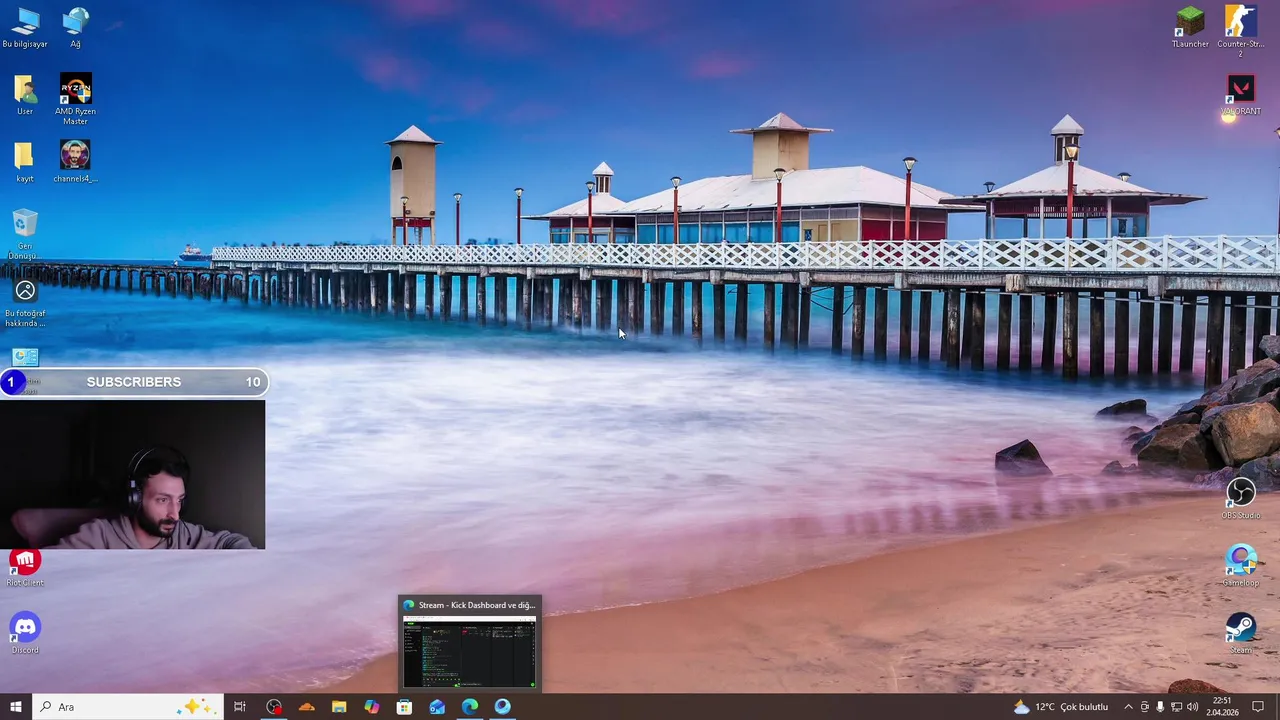
Task: Launch TLauncher from the desktop
Action: 1190,27
